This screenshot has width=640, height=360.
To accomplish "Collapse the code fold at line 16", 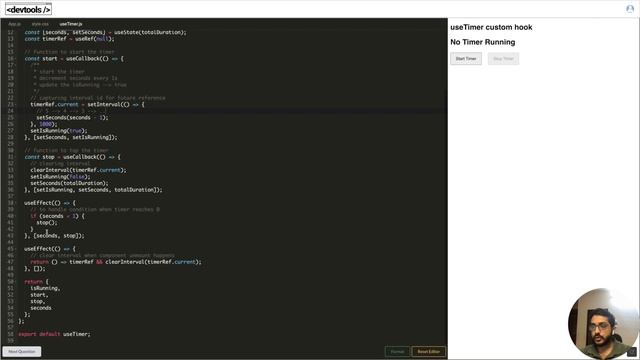I will point(15,59).
